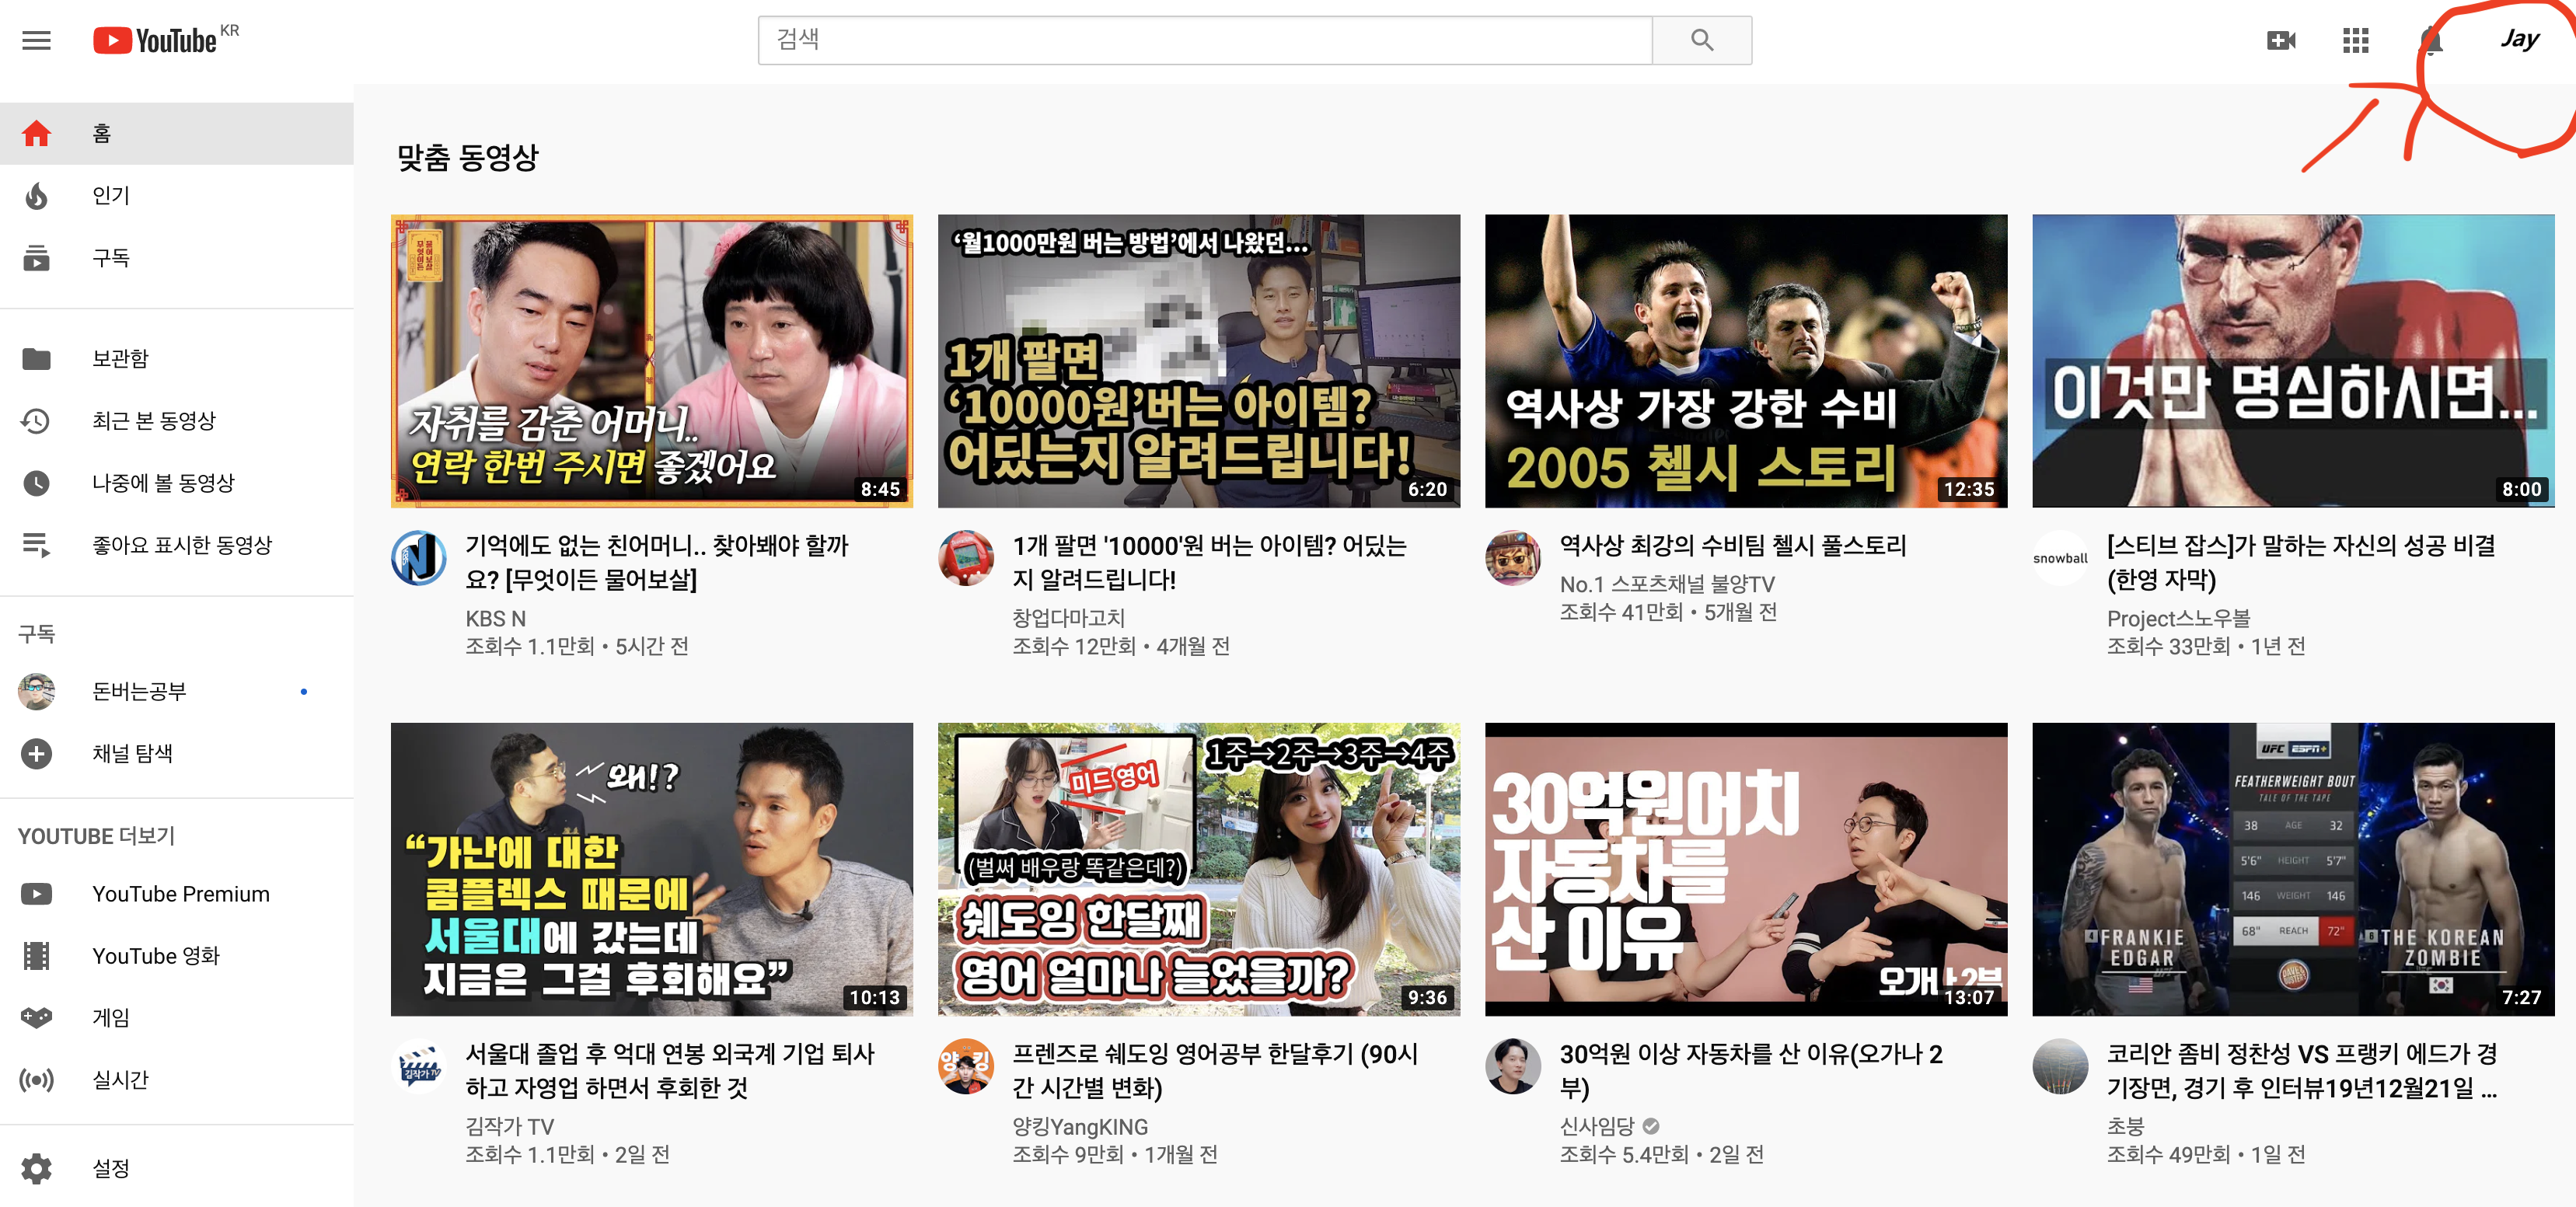
Task: Open 게임 in the sidebar
Action: 177,1017
